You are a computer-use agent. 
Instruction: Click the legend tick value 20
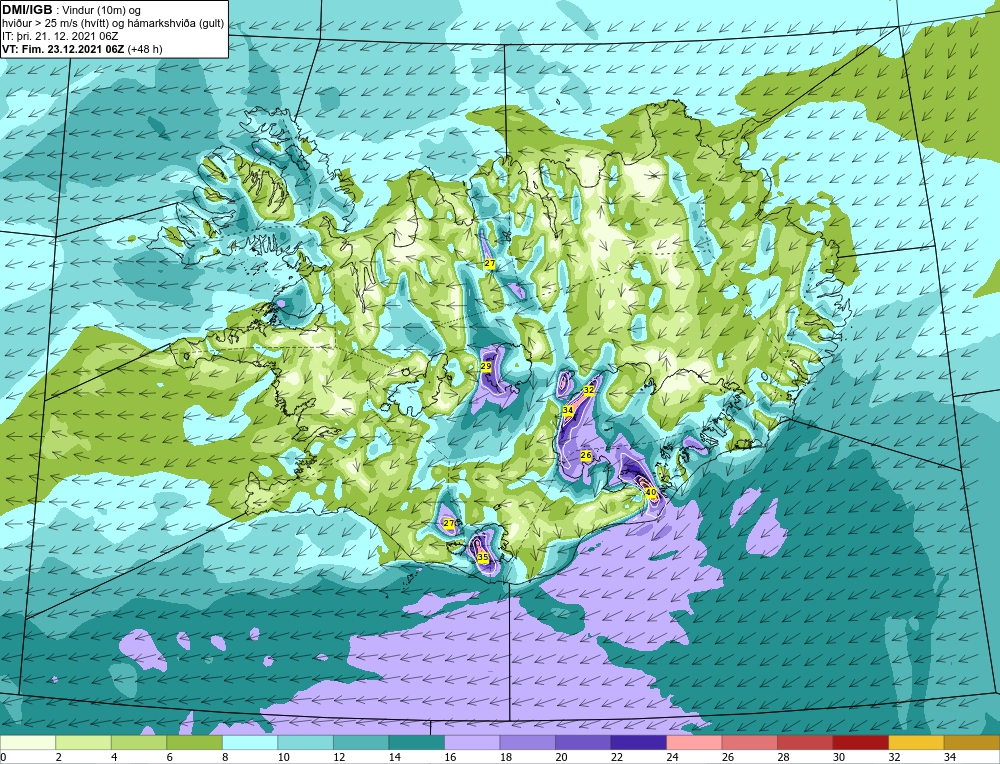click(x=561, y=758)
